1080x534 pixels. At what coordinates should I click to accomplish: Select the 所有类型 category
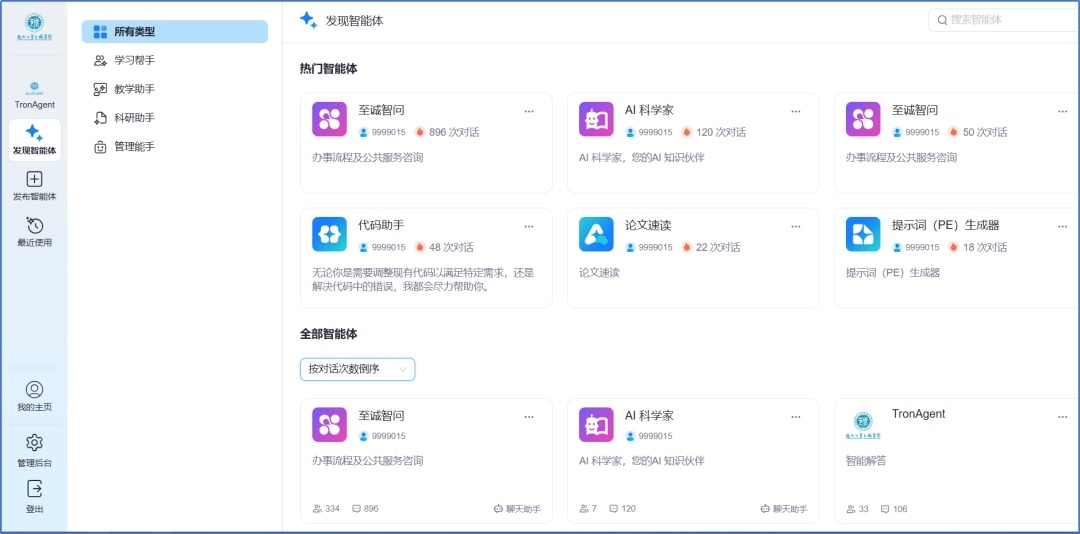175,32
